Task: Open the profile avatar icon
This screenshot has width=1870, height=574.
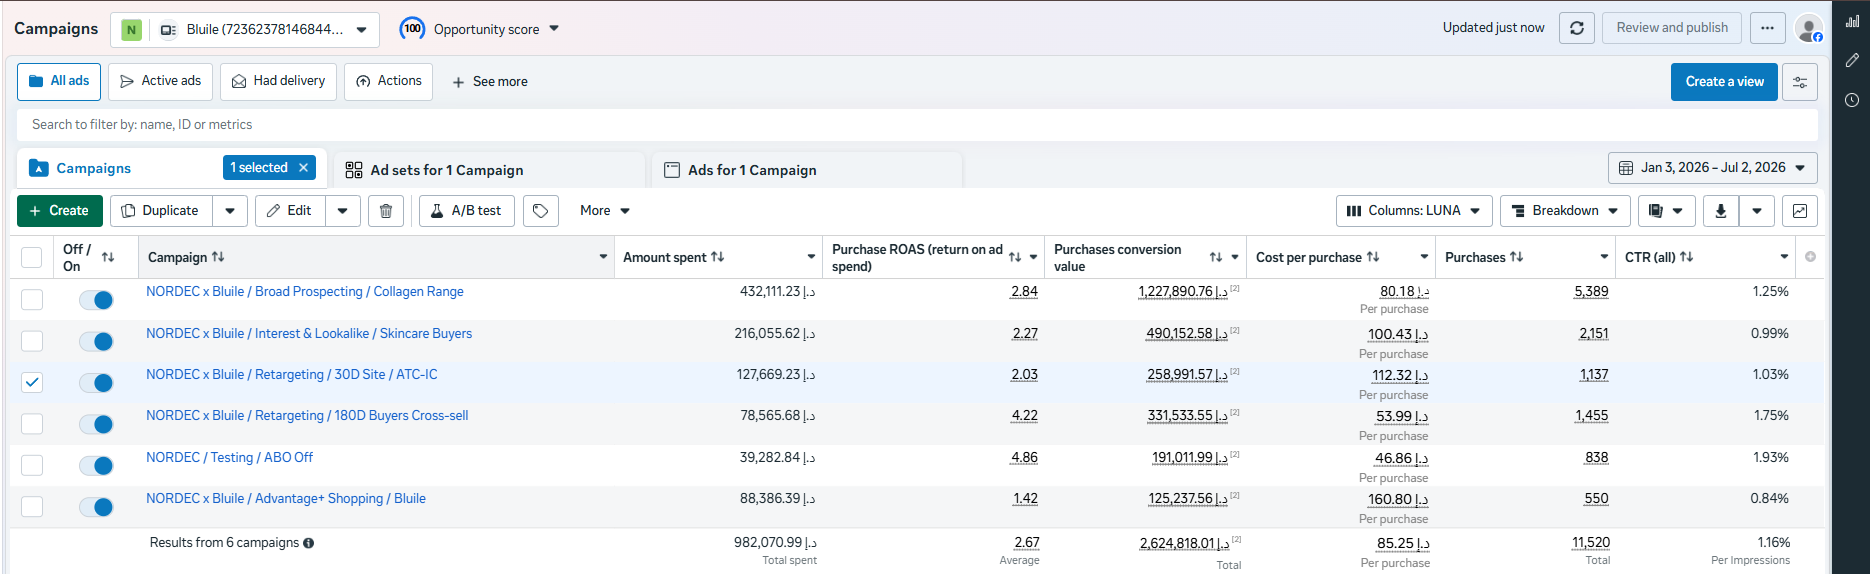Action: click(1808, 29)
